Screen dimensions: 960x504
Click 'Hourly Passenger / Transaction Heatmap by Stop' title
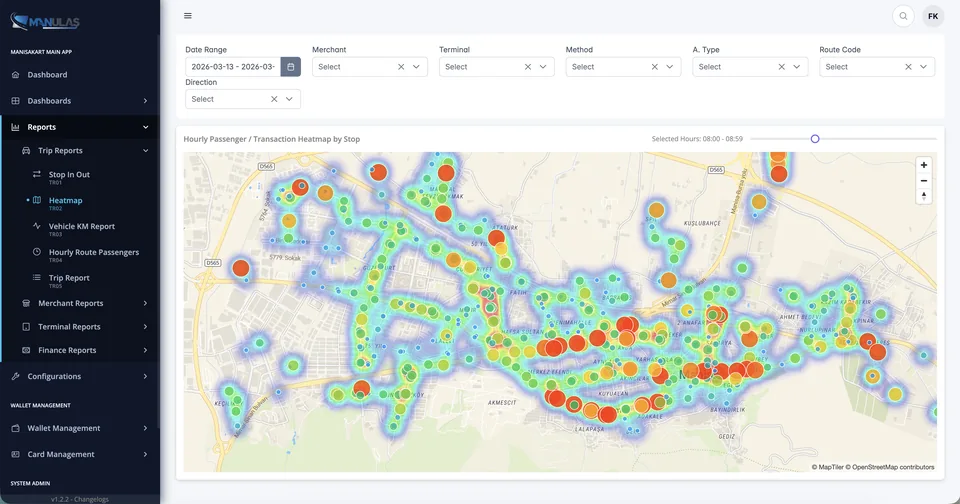click(x=272, y=139)
